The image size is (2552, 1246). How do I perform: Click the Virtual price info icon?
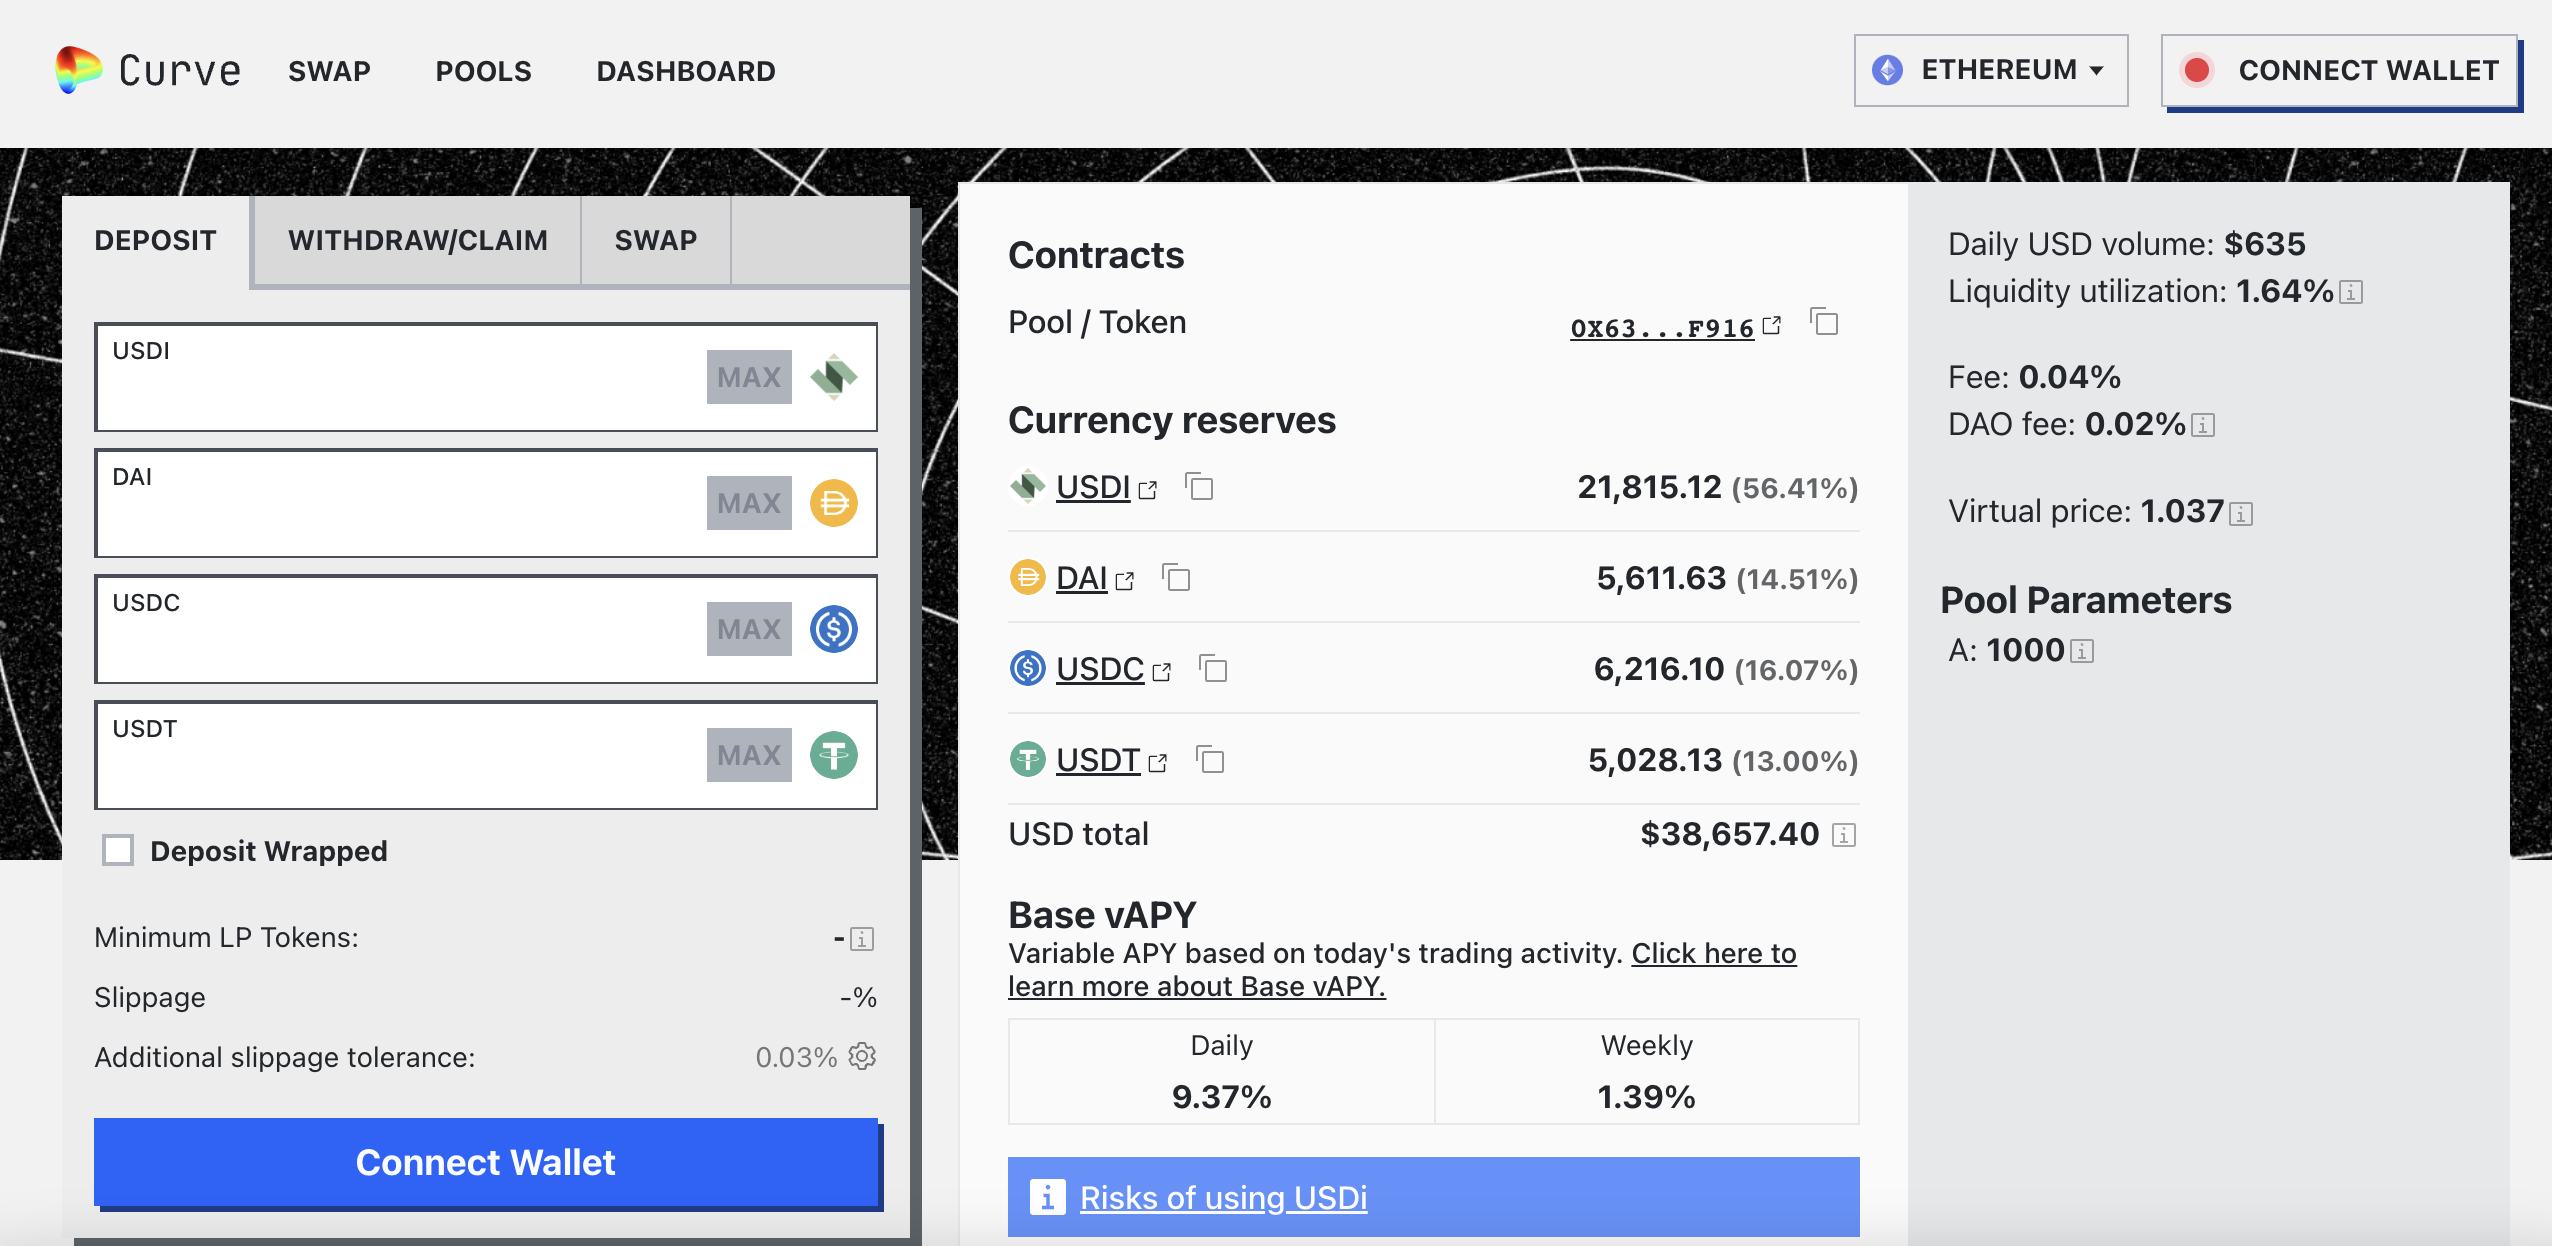[2241, 514]
